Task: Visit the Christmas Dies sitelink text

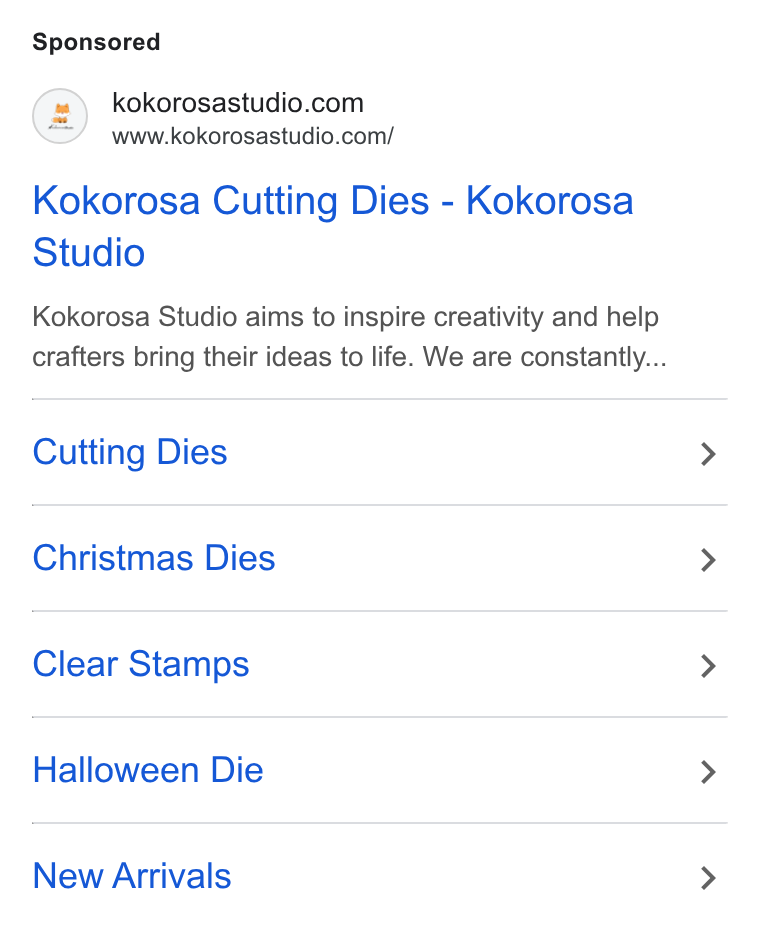Action: (x=154, y=558)
